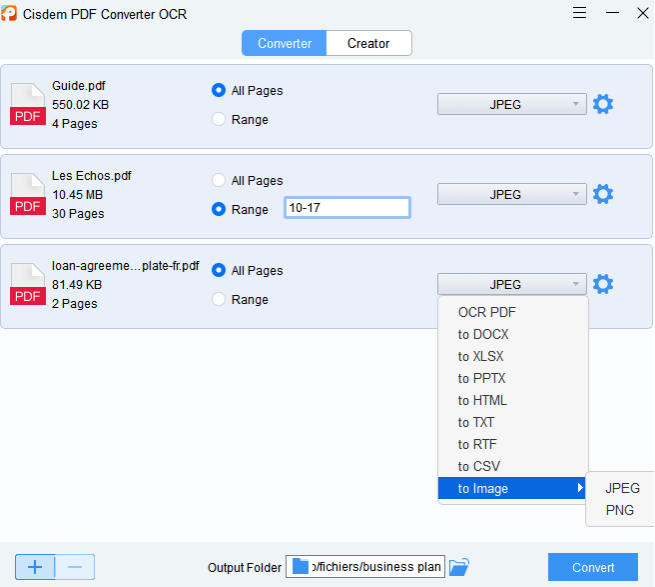Select the Guide.pdf file name
Screen dimensions: 655x587
[79, 86]
